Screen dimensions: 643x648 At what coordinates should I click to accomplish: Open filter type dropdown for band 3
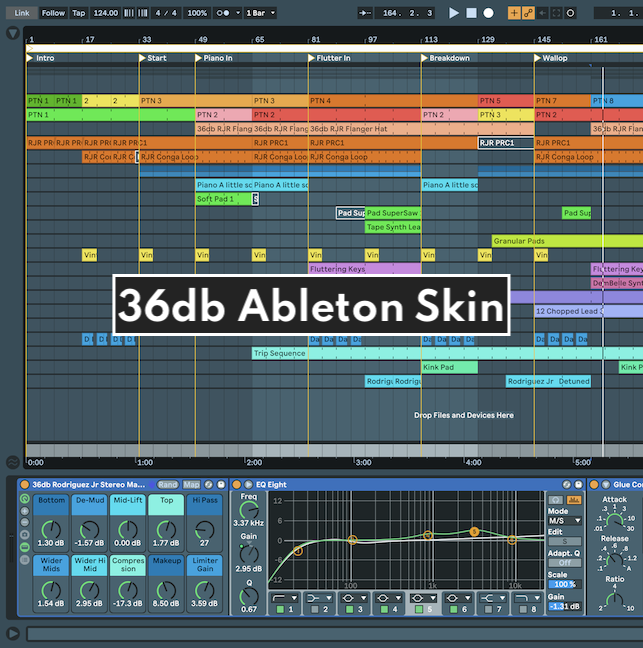coord(354,598)
